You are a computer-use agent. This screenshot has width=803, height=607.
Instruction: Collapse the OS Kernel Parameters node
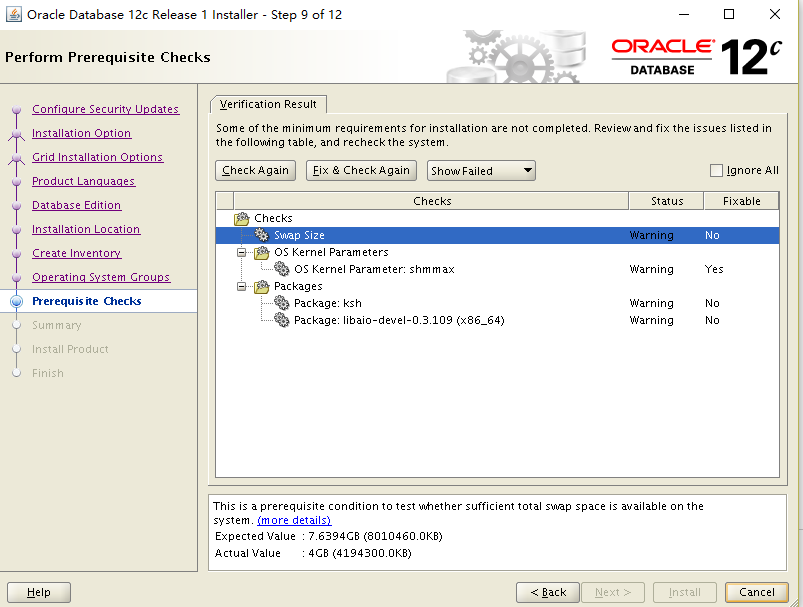[241, 253]
